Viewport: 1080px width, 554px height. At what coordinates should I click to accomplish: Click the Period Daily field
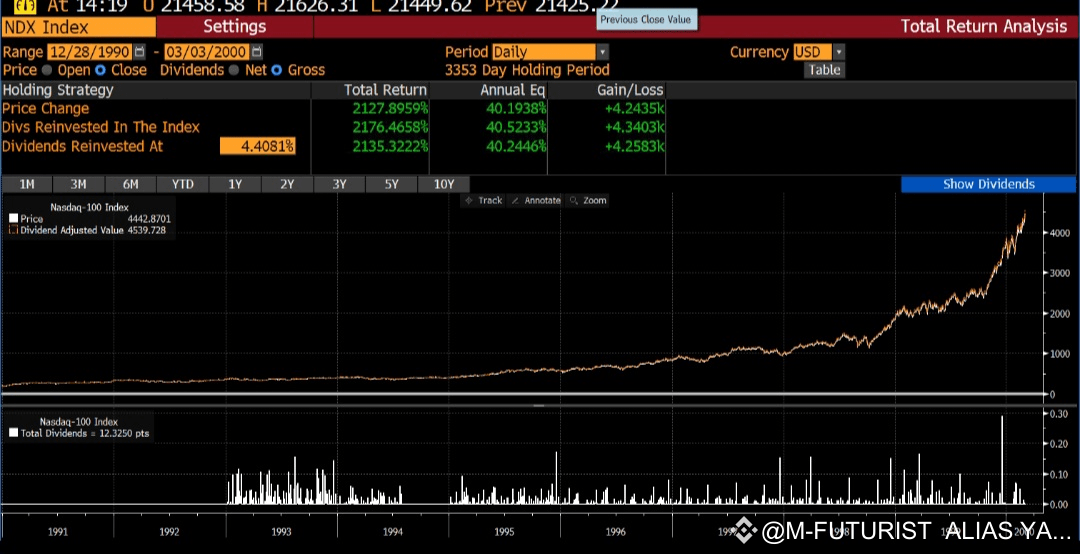(543, 52)
